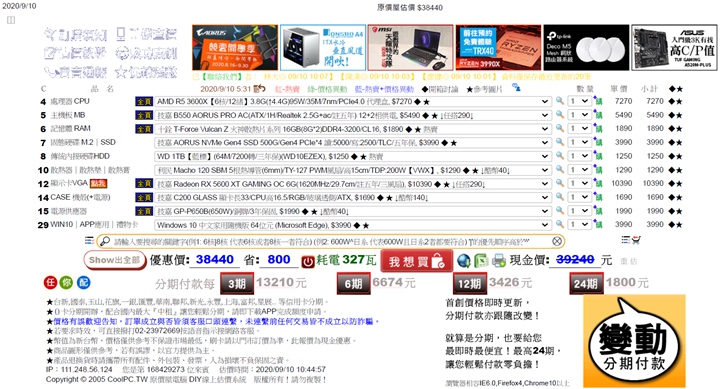The height and width of the screenshot is (389, 720).
Task: Open the SSD dropdown showing AORUS NVMe Gen4
Action: 353,142
